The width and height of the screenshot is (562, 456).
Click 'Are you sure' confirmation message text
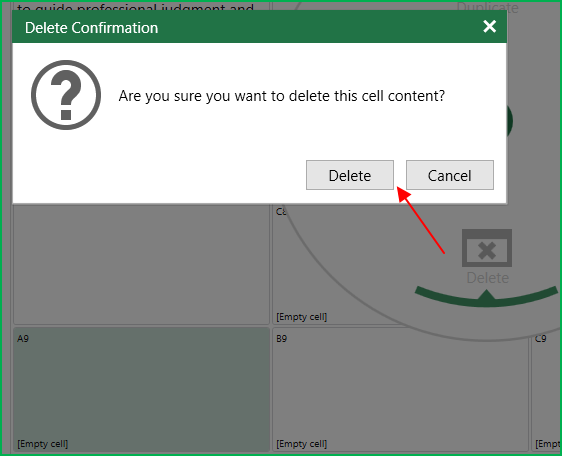click(x=282, y=96)
